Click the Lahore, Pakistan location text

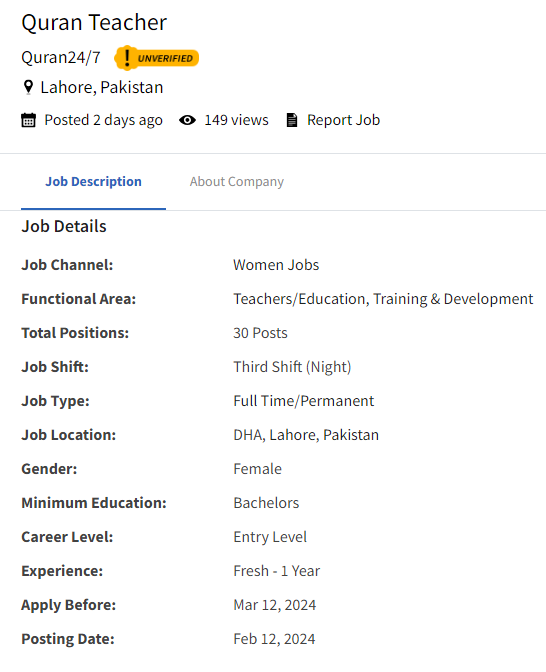pos(102,87)
